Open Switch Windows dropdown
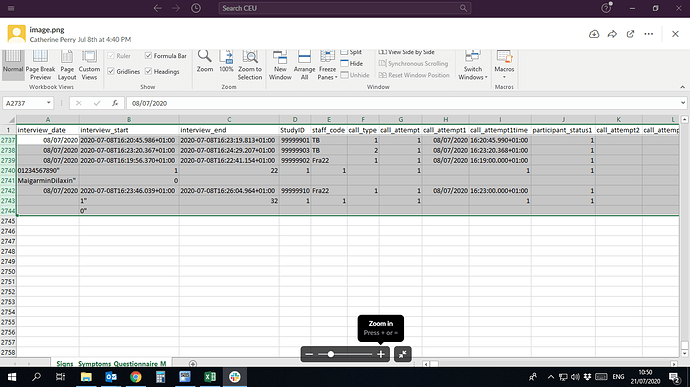690x387 pixels. (x=473, y=65)
